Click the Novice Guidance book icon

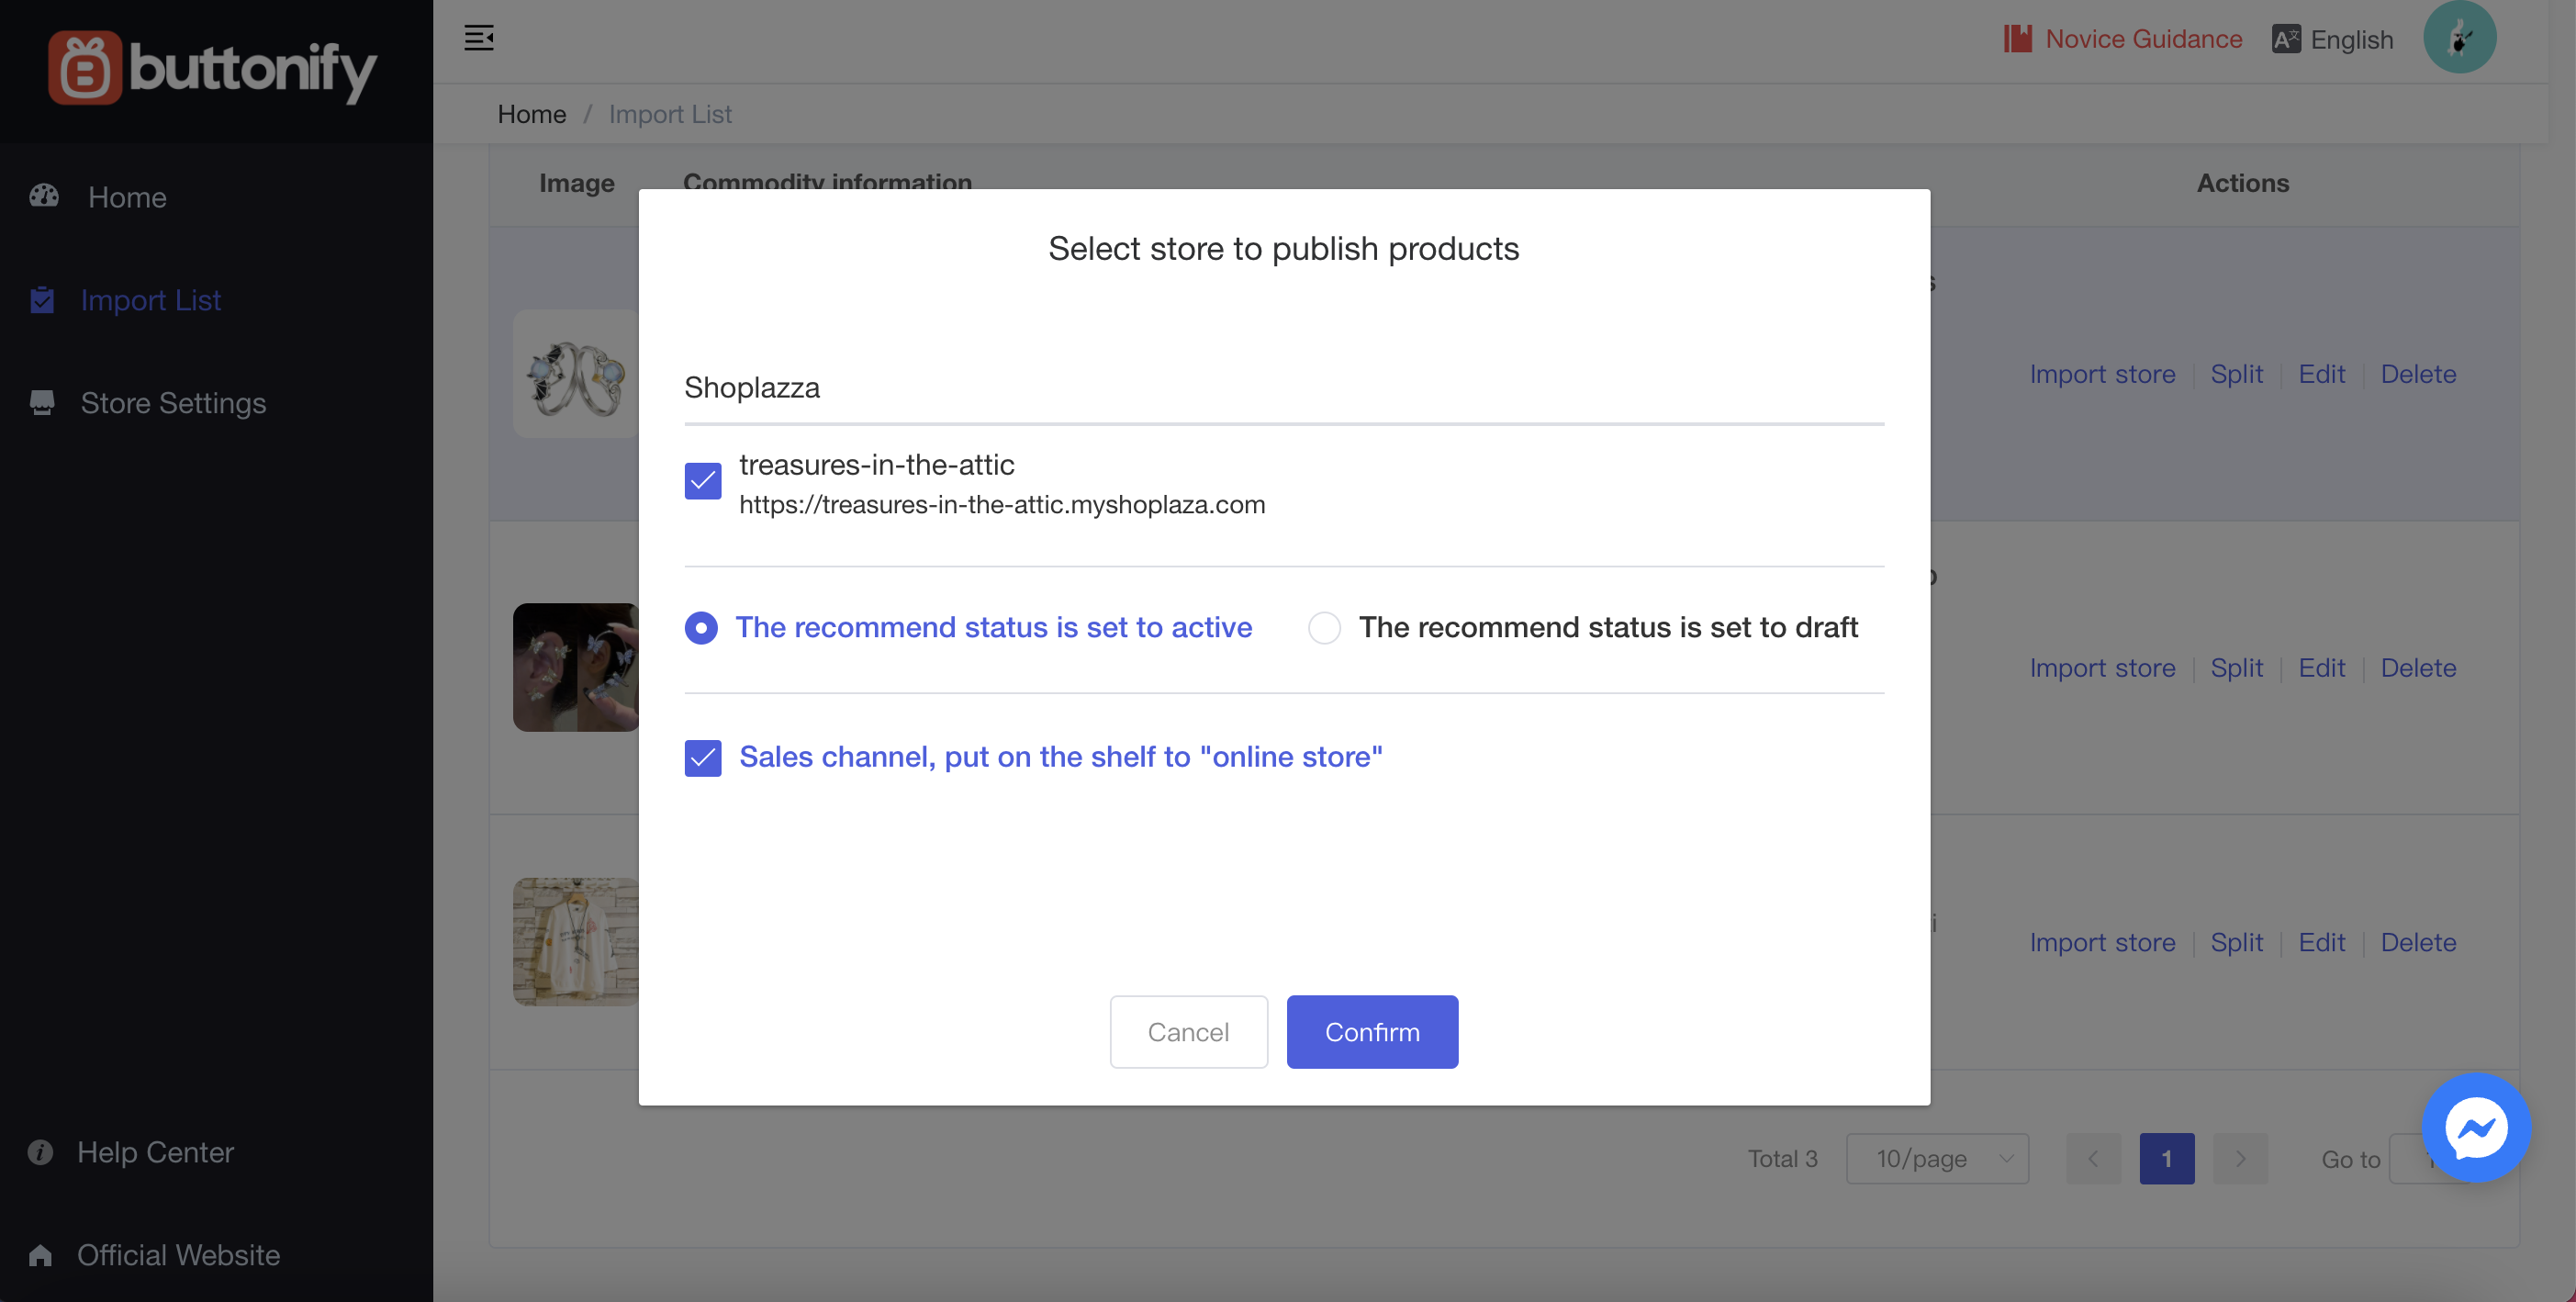(2017, 39)
